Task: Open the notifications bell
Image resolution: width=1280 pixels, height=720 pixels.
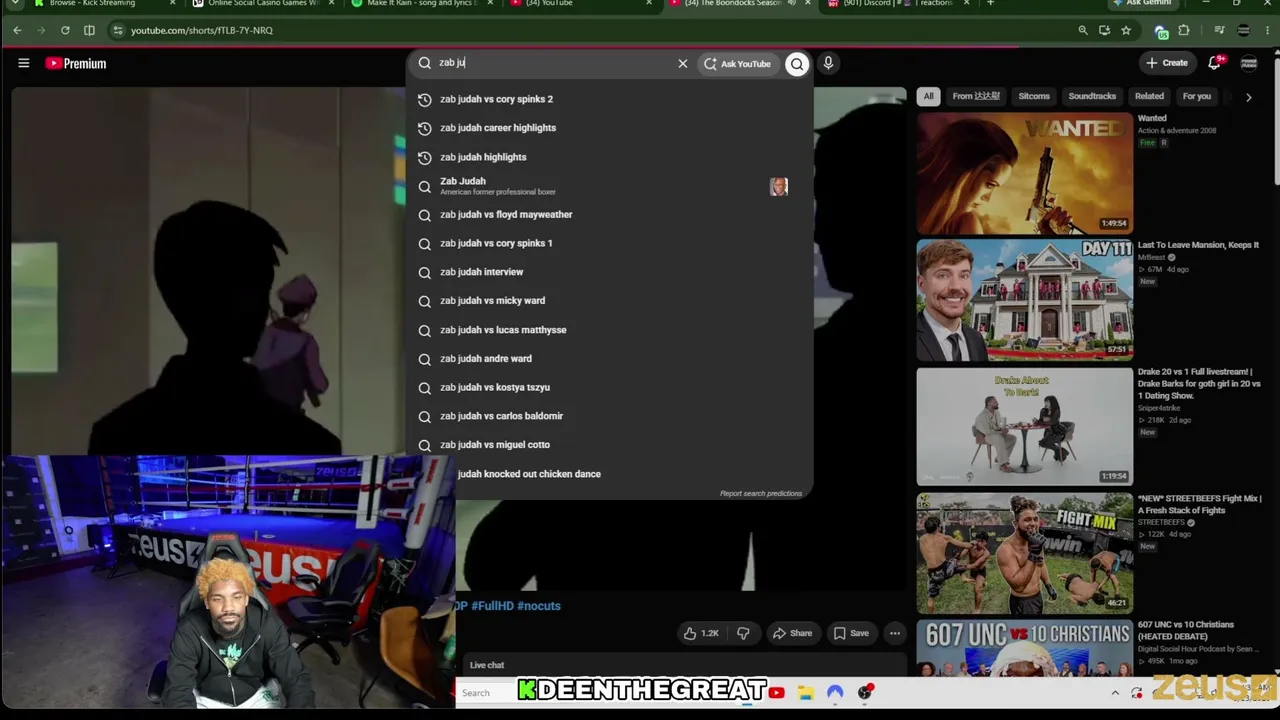Action: pos(1215,63)
